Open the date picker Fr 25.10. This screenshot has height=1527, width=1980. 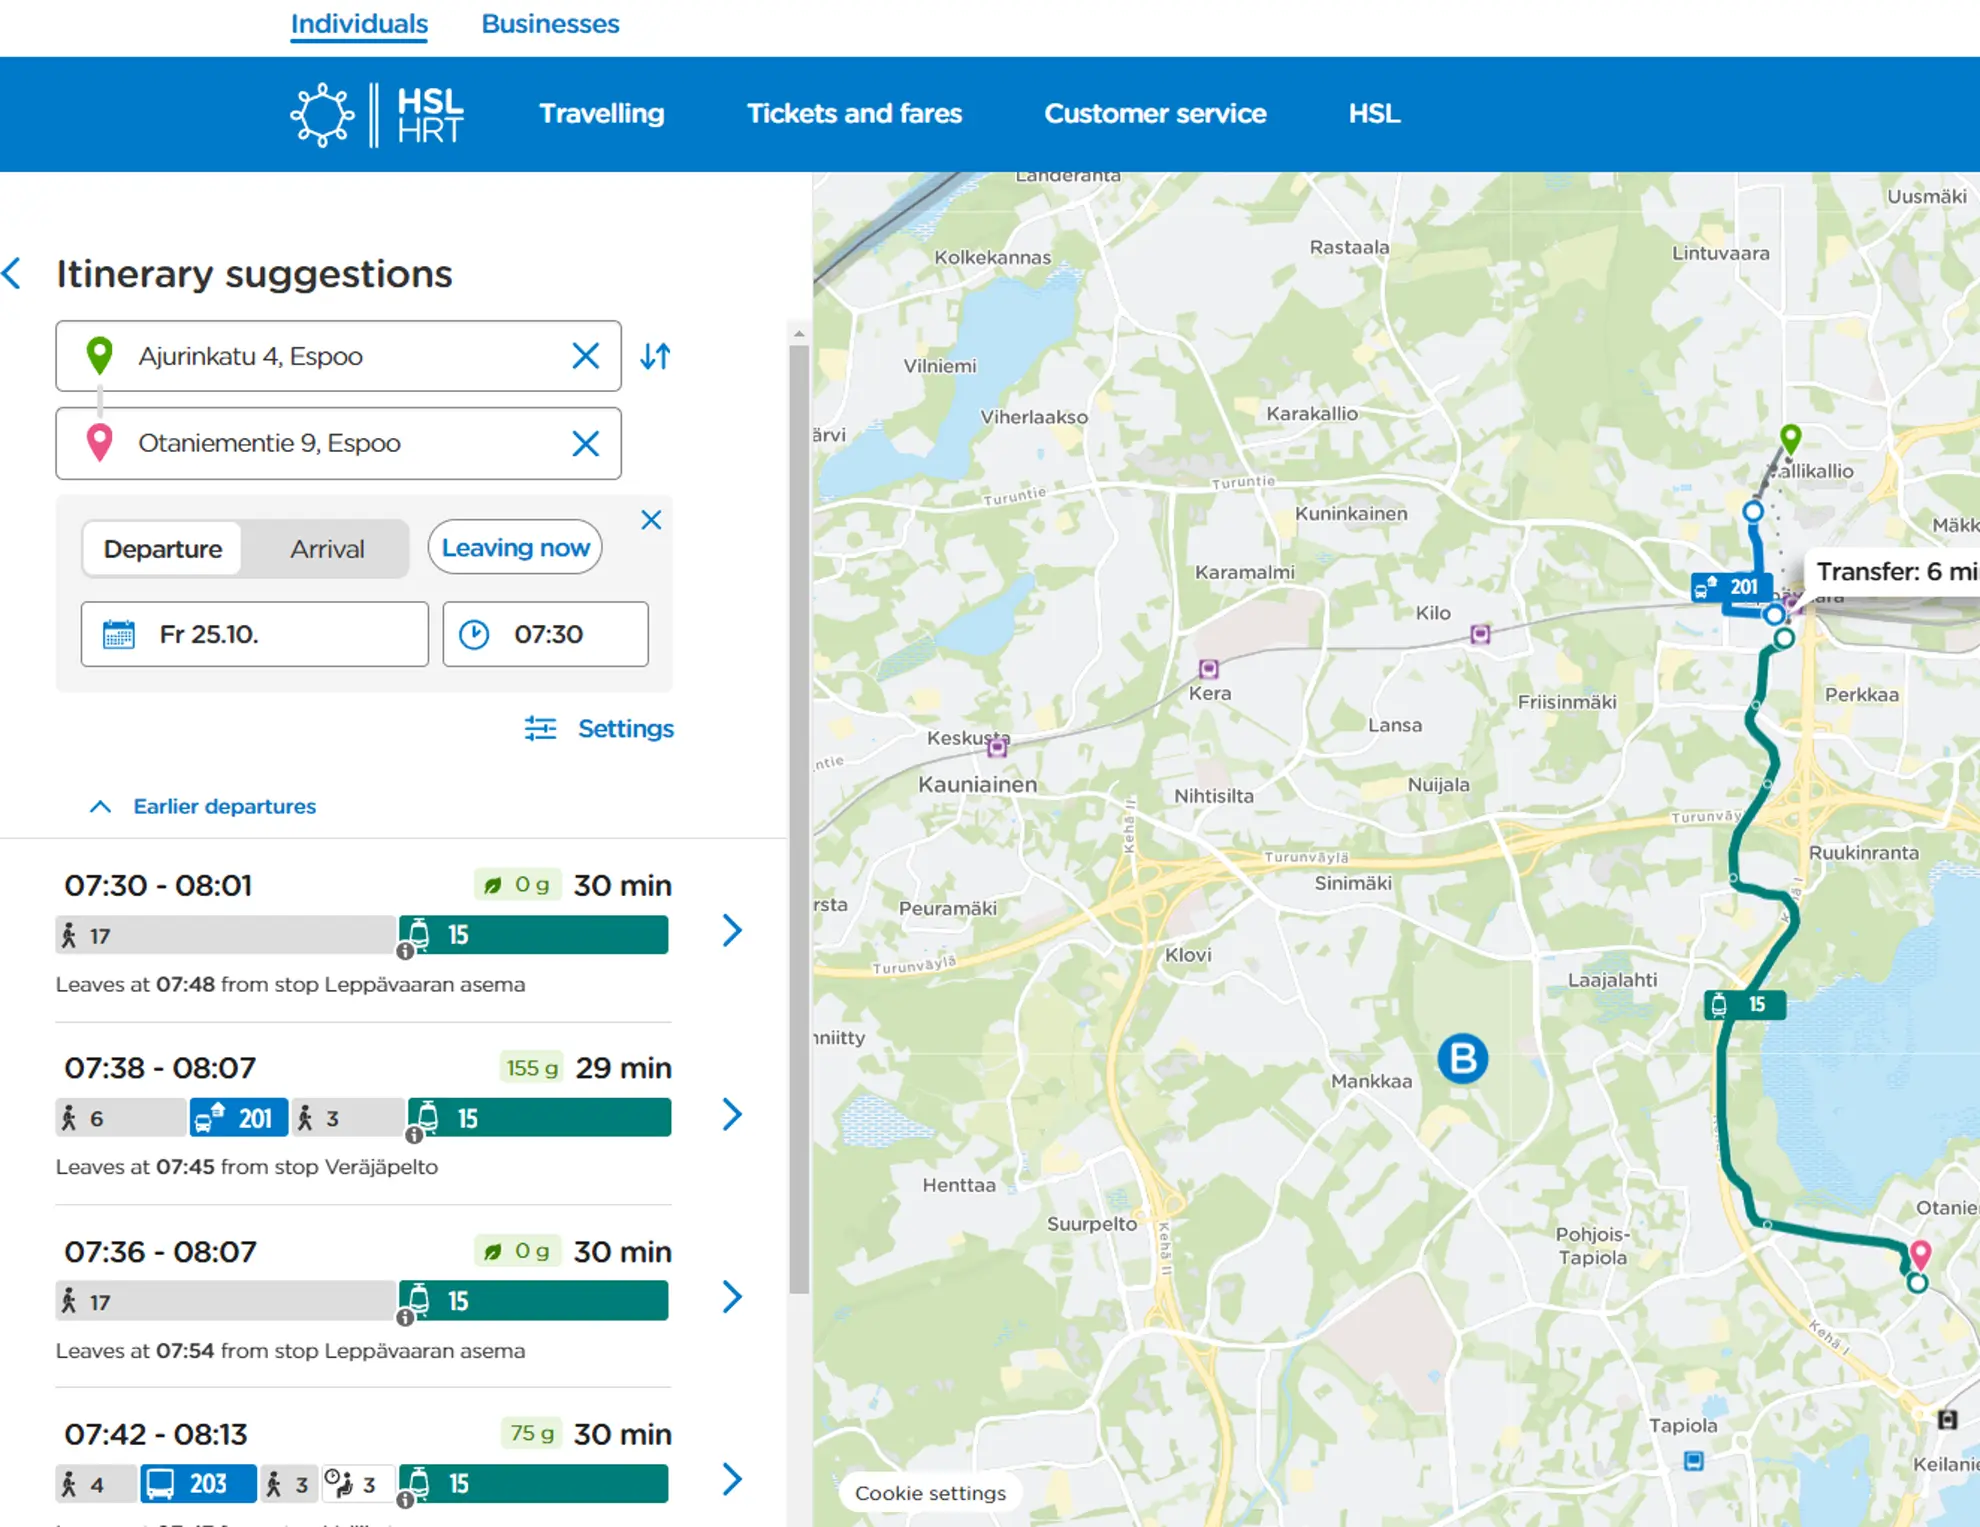click(x=254, y=634)
